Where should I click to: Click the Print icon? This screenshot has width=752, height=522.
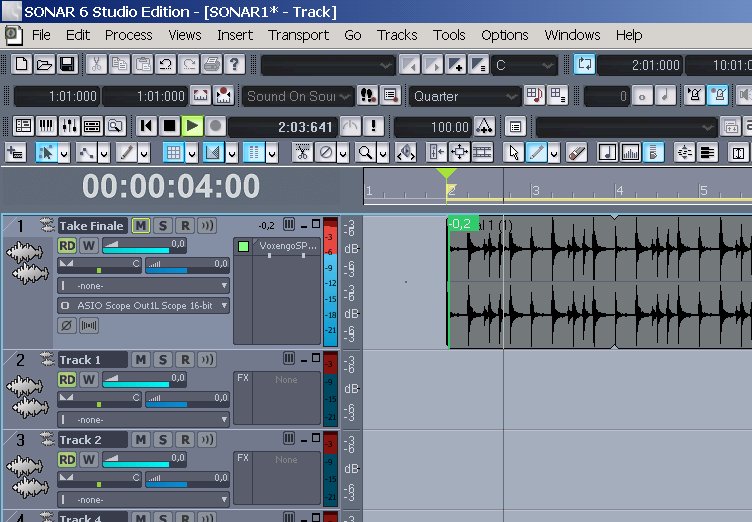pyautogui.click(x=212, y=64)
